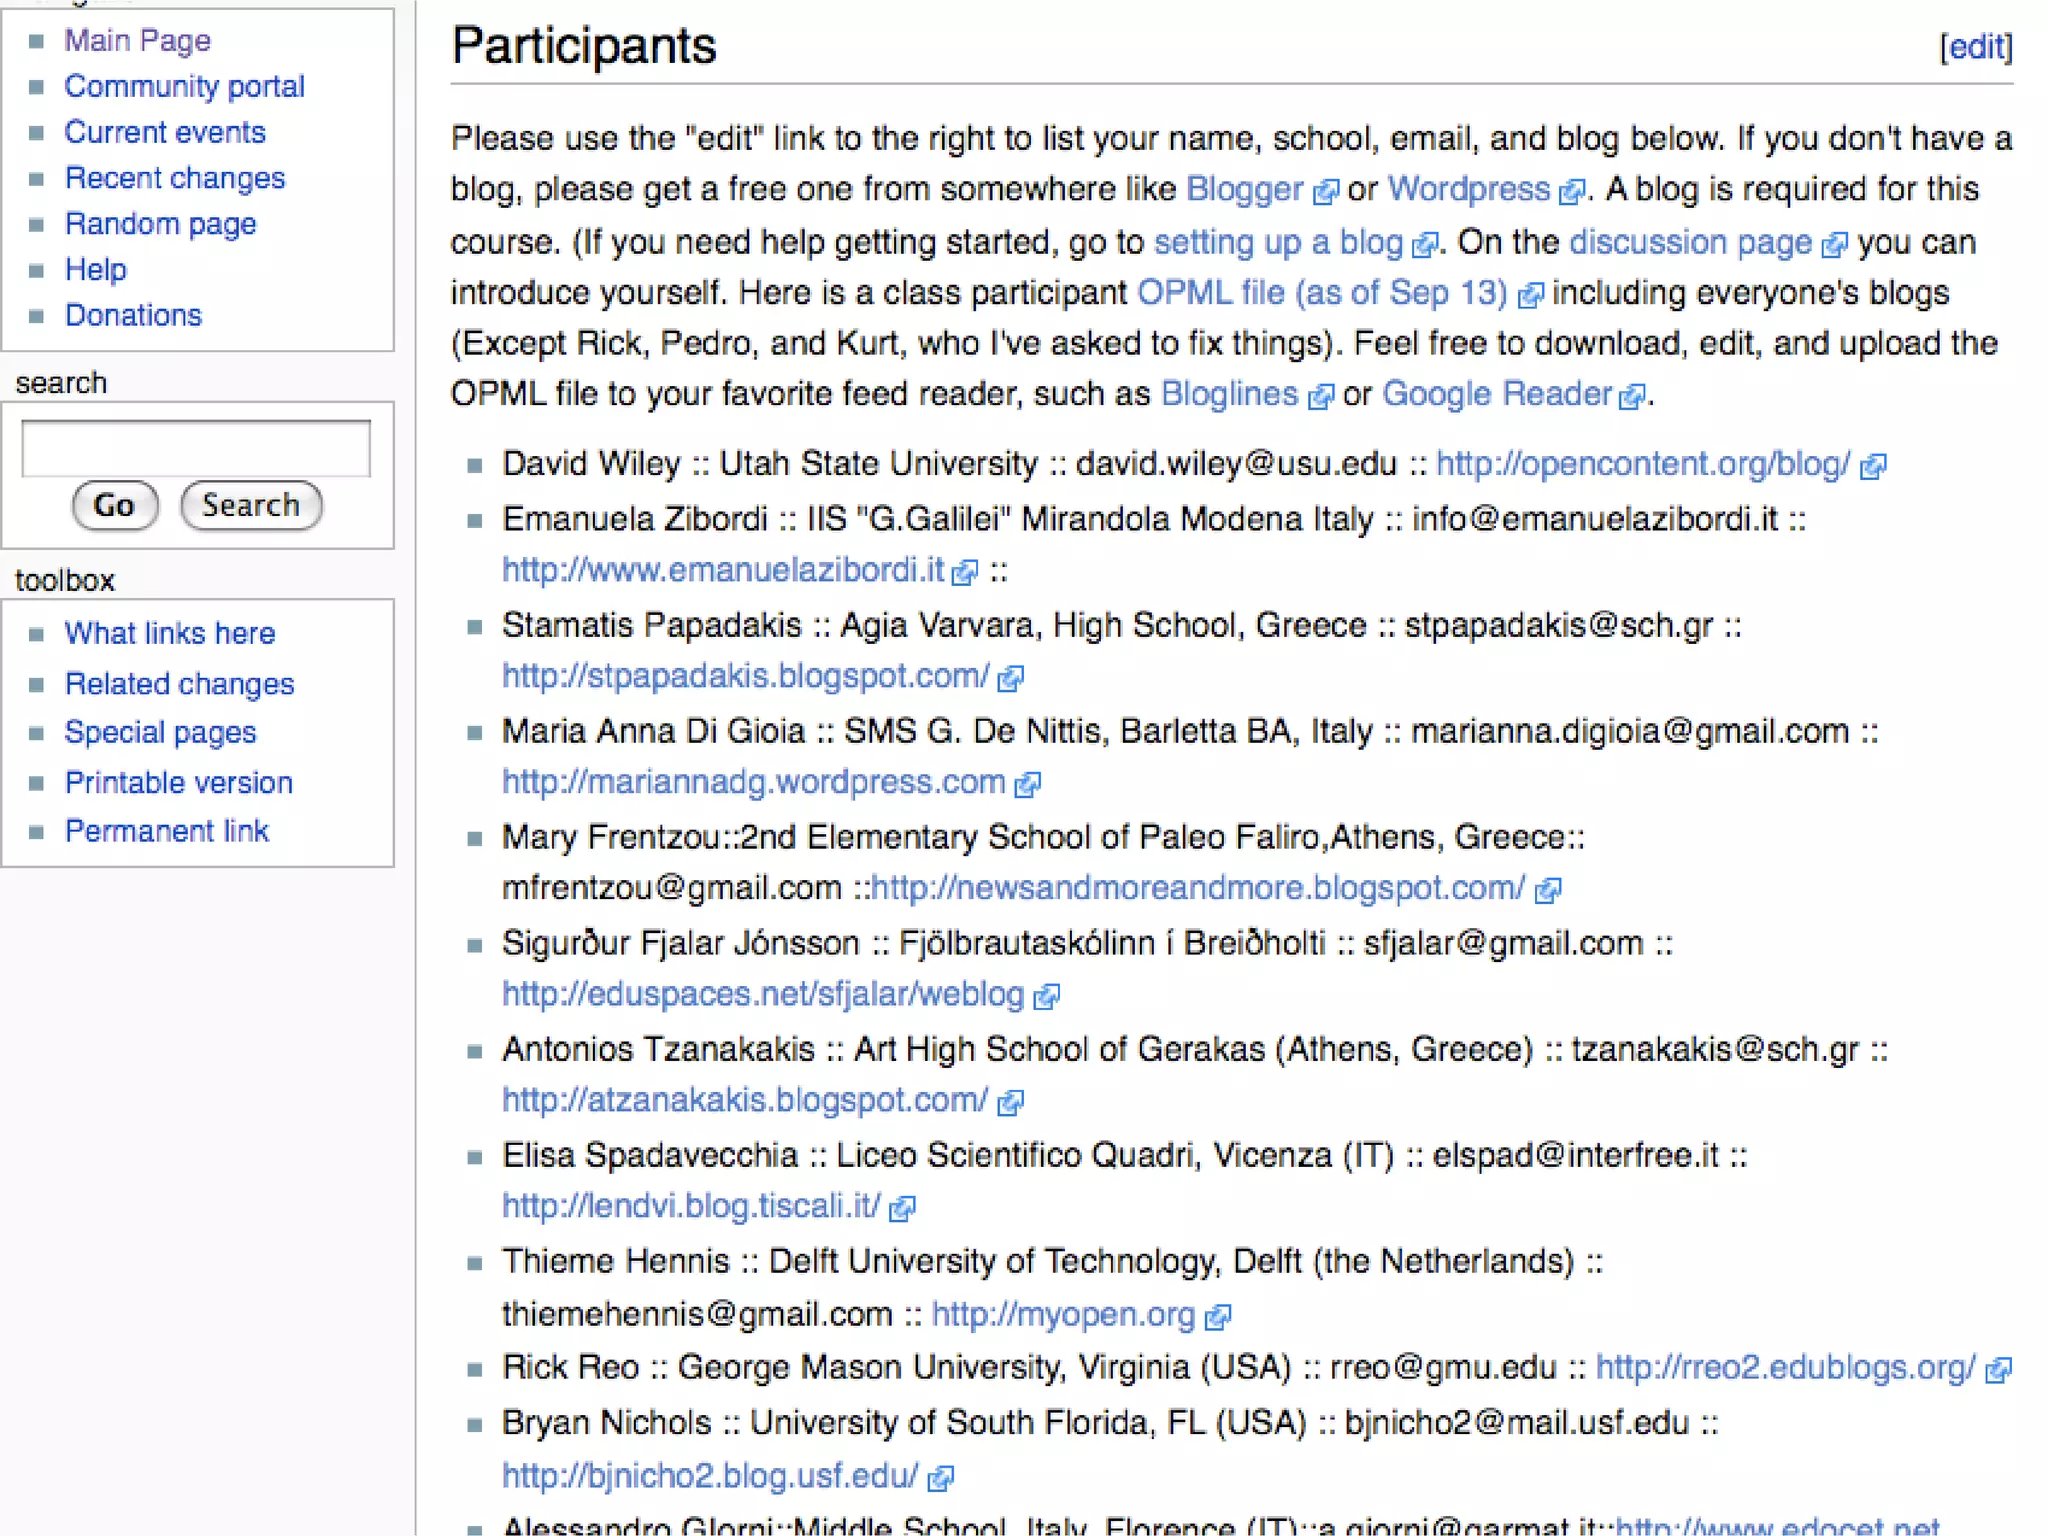The width and height of the screenshot is (2048, 1536).
Task: Click external link icon after opencontent.org/blog
Action: click(1873, 466)
